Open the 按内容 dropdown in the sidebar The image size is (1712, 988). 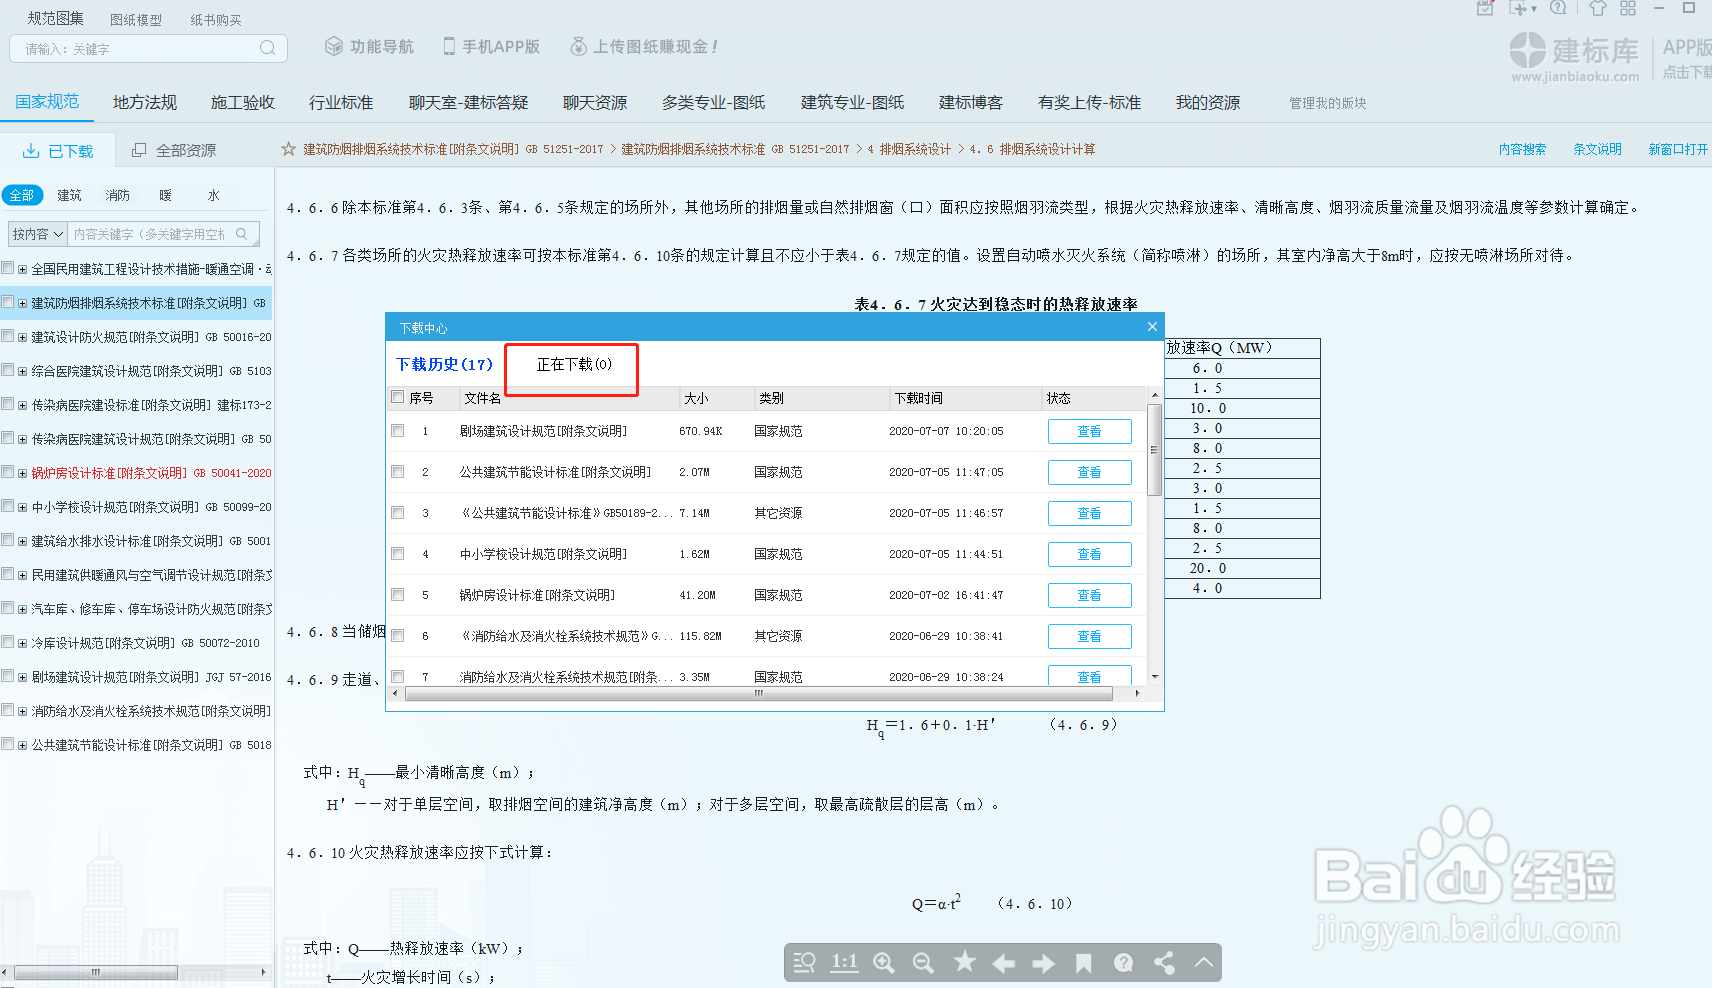click(36, 232)
